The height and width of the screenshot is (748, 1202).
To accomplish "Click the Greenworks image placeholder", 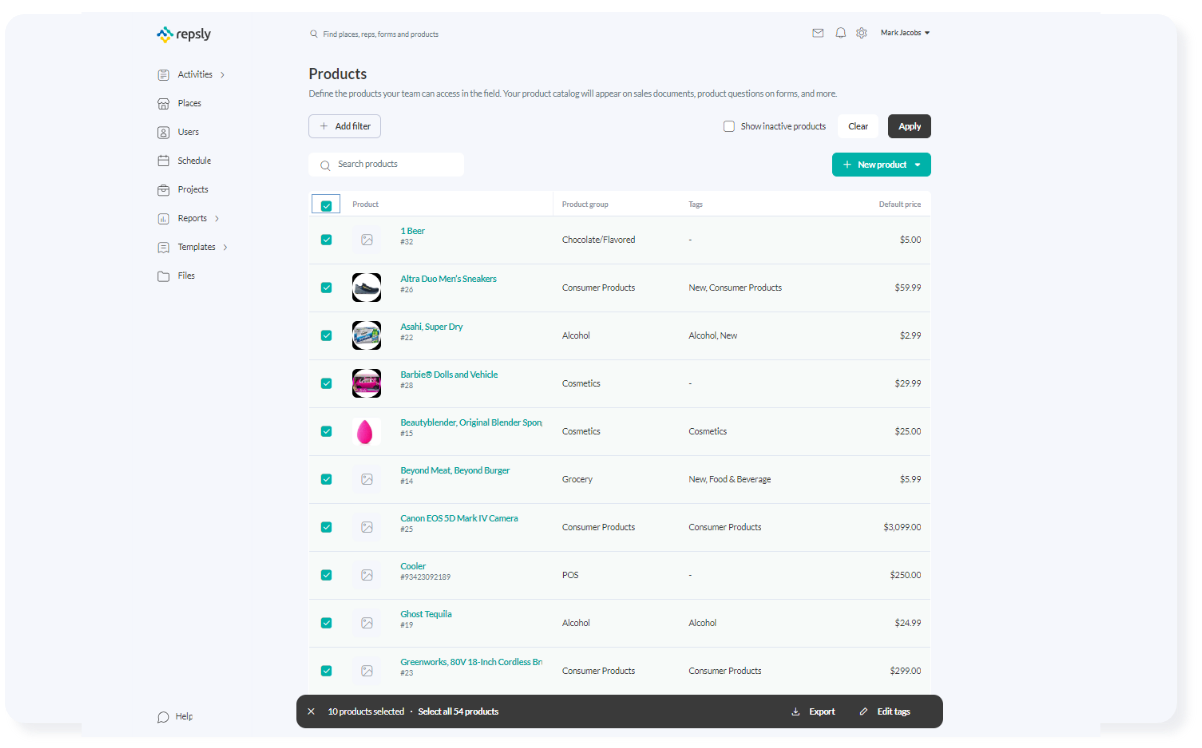I will click(x=367, y=671).
